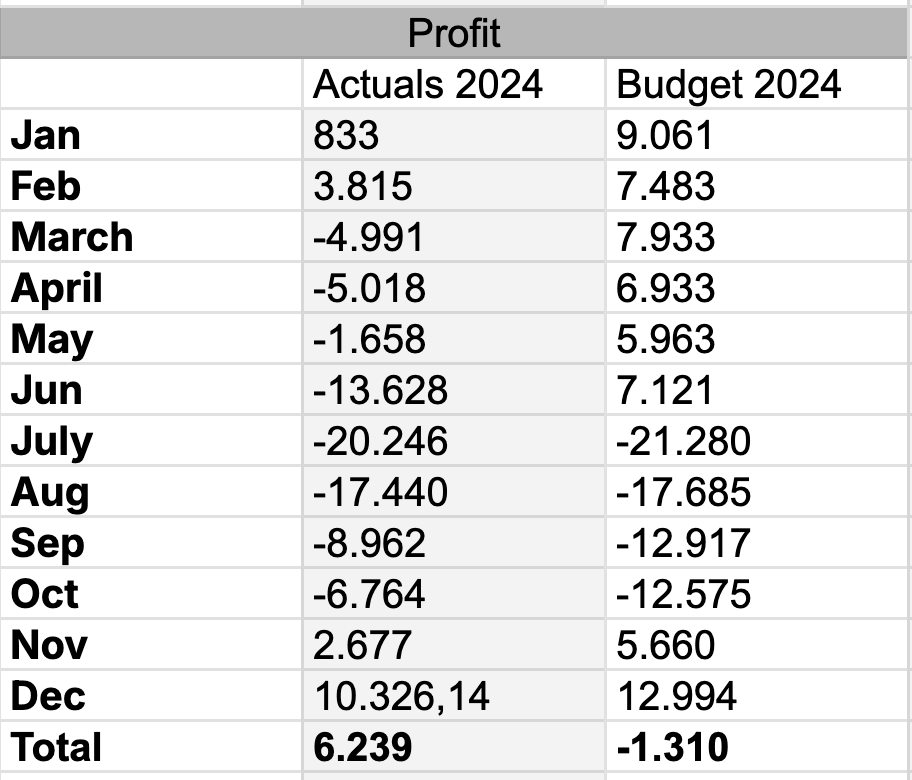The width and height of the screenshot is (912, 780).
Task: Select the Actuals 2024 column header cell
Action: click(x=452, y=85)
